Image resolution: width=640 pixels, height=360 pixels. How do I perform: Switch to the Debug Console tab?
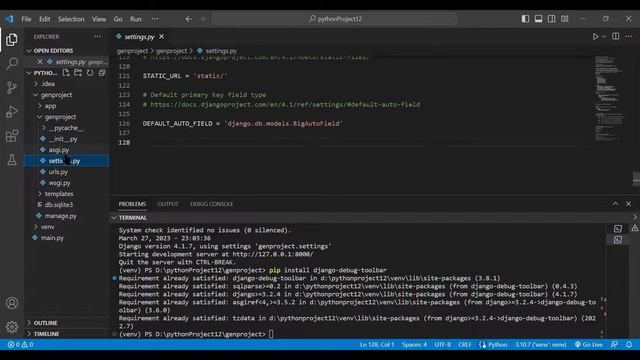211,204
